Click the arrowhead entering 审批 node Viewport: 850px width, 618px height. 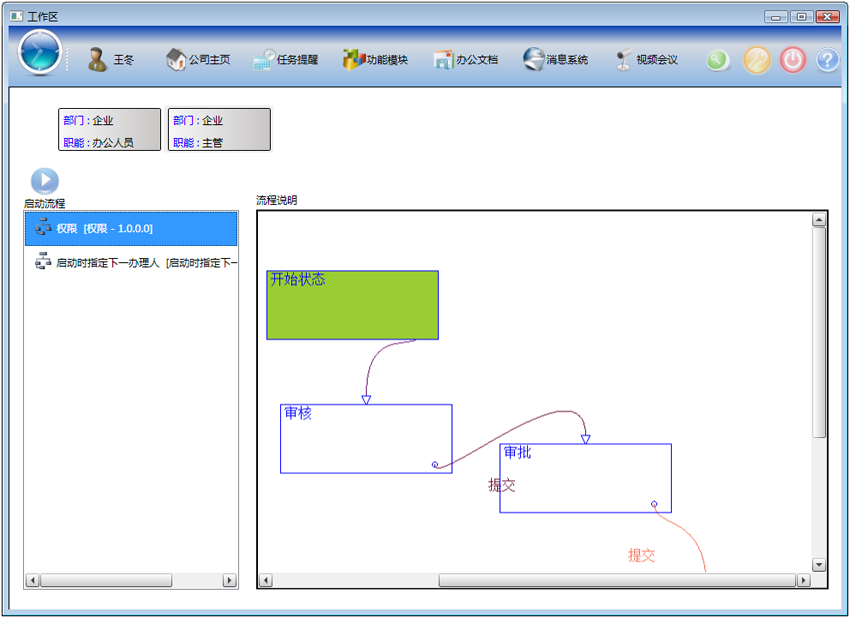pyautogui.click(x=585, y=439)
